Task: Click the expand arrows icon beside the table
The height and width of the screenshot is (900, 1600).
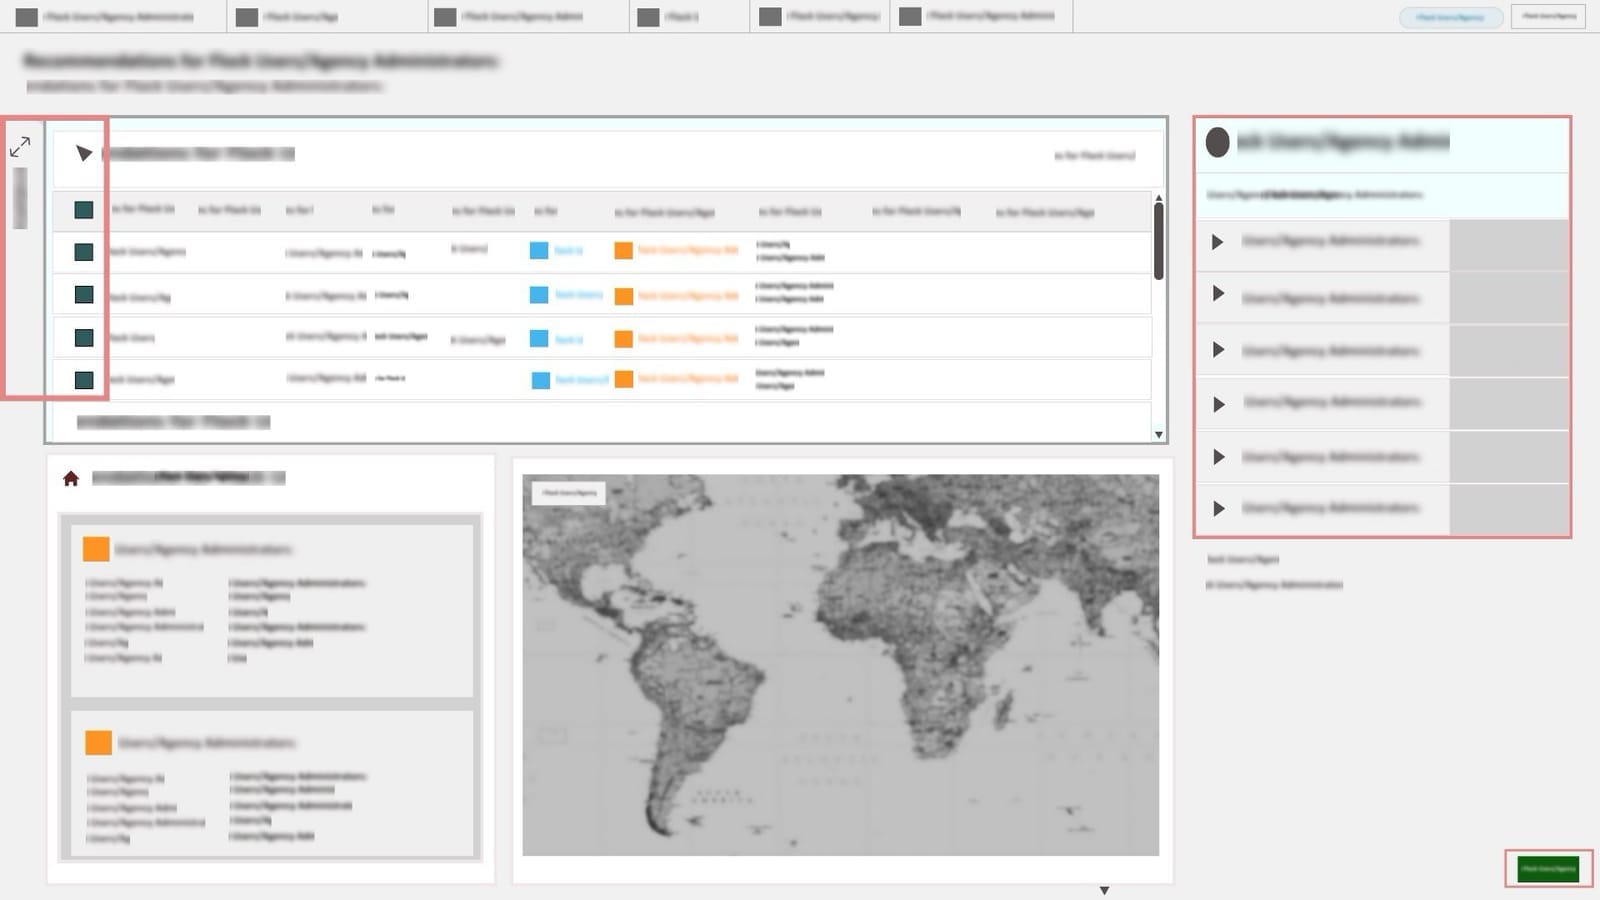Action: [x=20, y=148]
